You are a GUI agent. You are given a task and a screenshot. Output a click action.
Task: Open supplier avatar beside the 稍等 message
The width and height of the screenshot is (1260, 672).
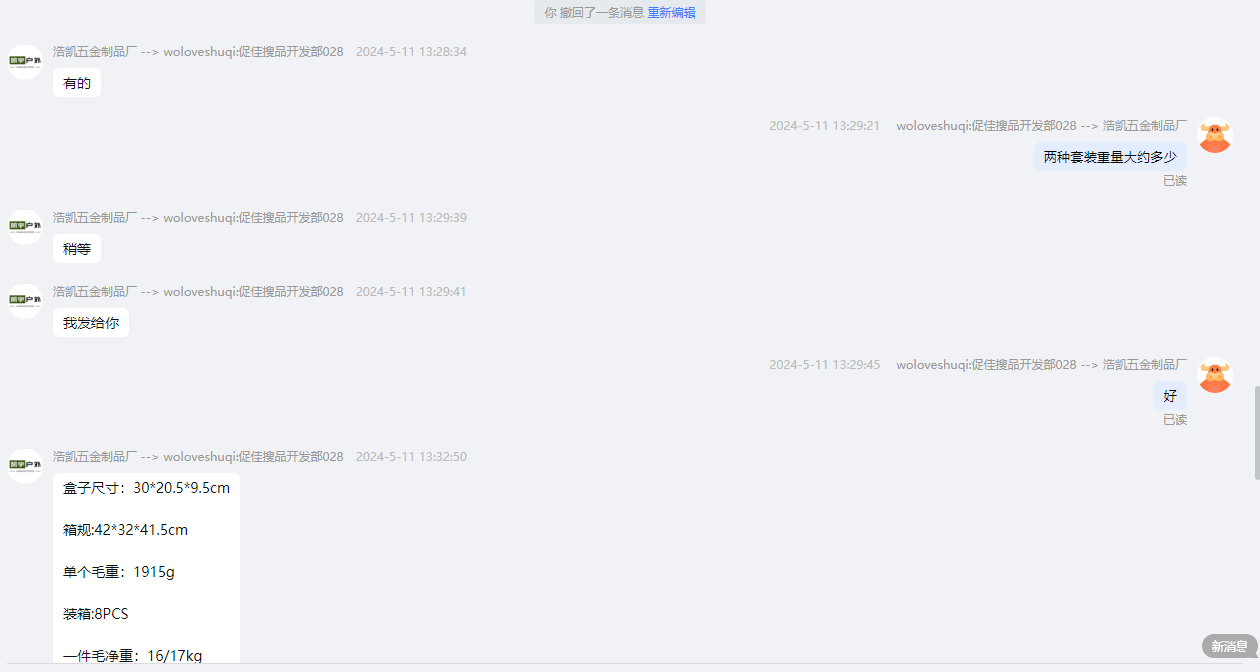tap(25, 227)
